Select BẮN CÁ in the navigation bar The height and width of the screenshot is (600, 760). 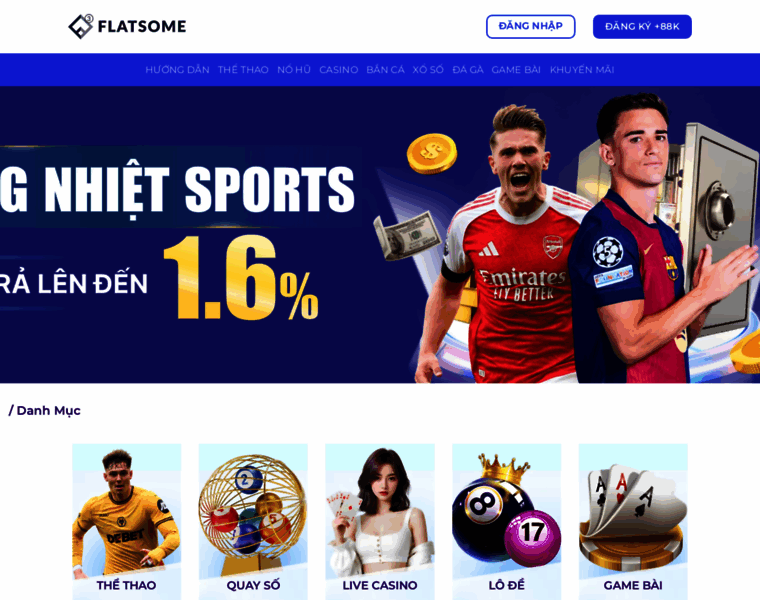pyautogui.click(x=385, y=70)
